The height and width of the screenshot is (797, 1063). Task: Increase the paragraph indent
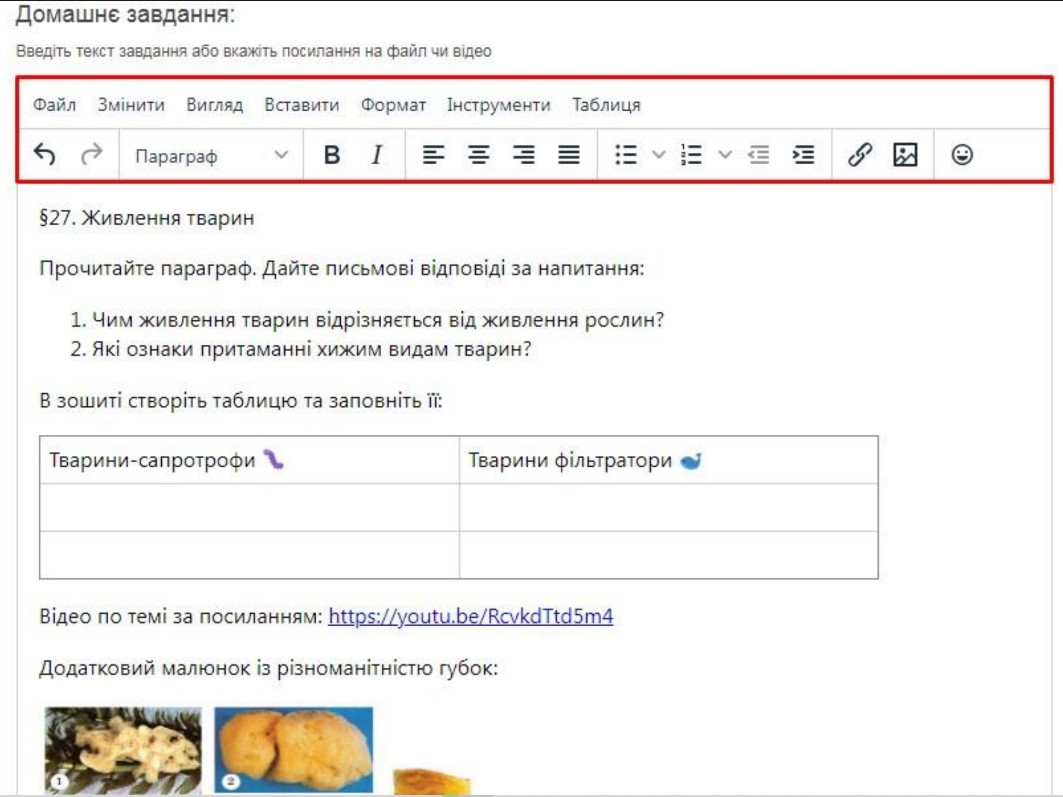803,155
